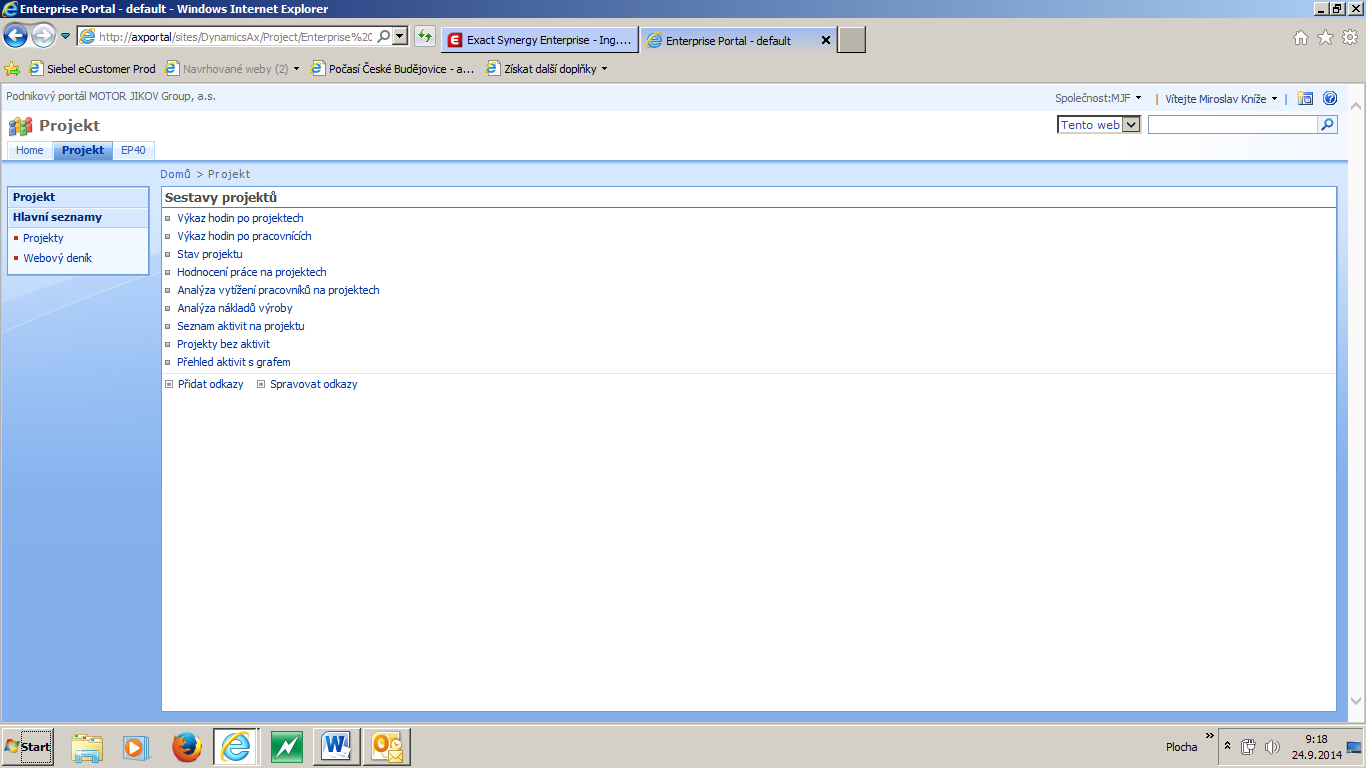
Task: Click the portal search text field
Action: tap(1232, 125)
